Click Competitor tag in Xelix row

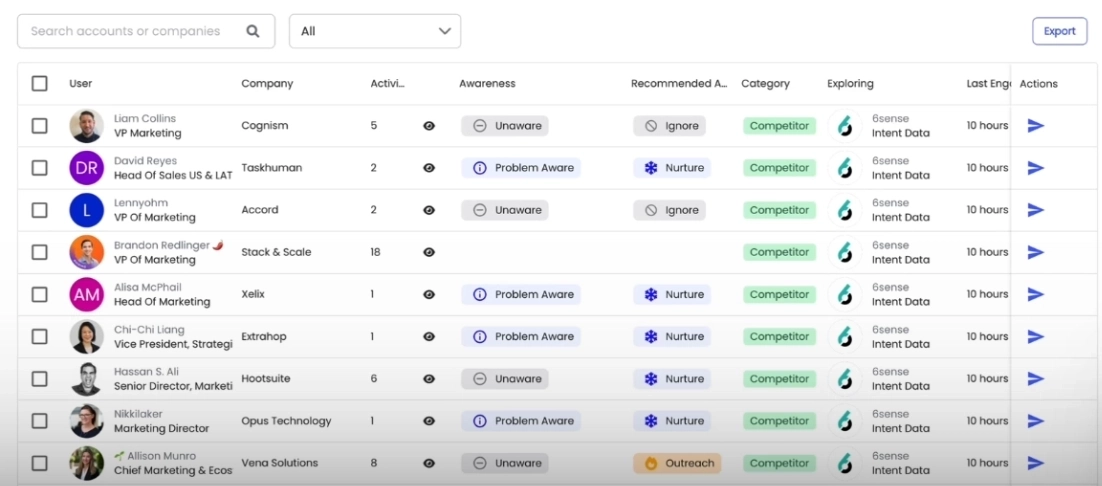[779, 294]
